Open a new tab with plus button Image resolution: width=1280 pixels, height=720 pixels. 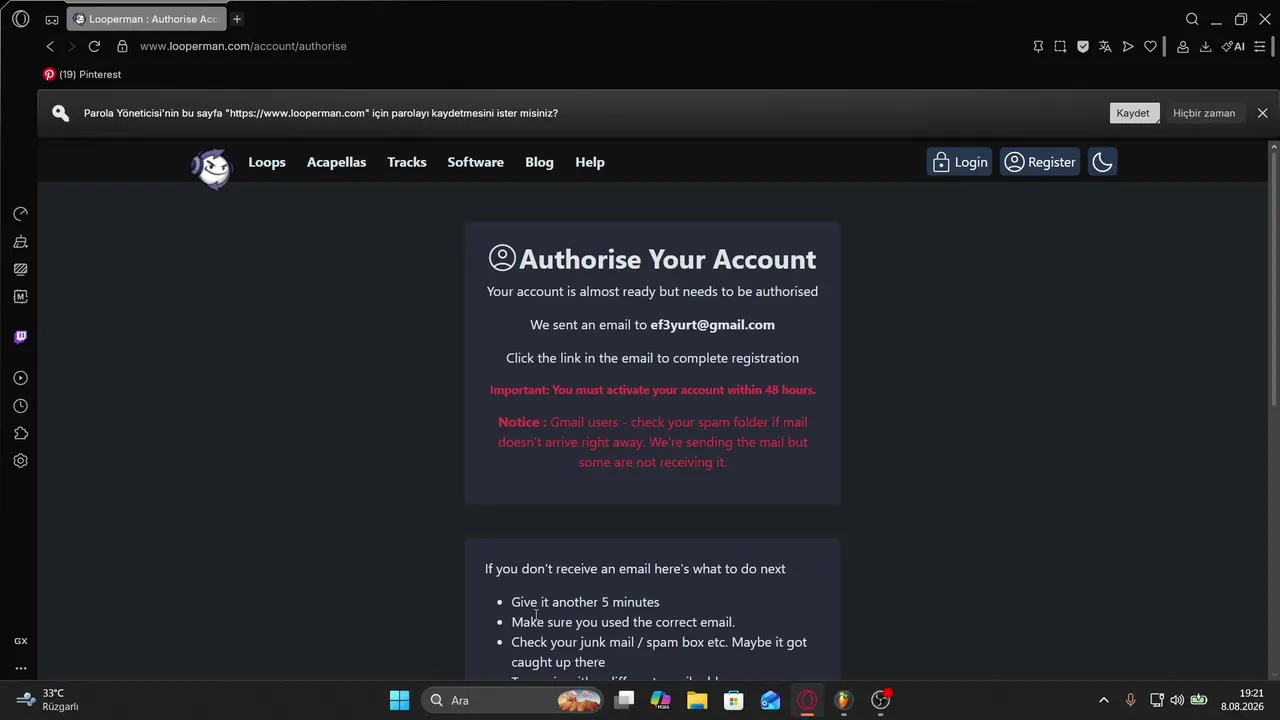(237, 19)
